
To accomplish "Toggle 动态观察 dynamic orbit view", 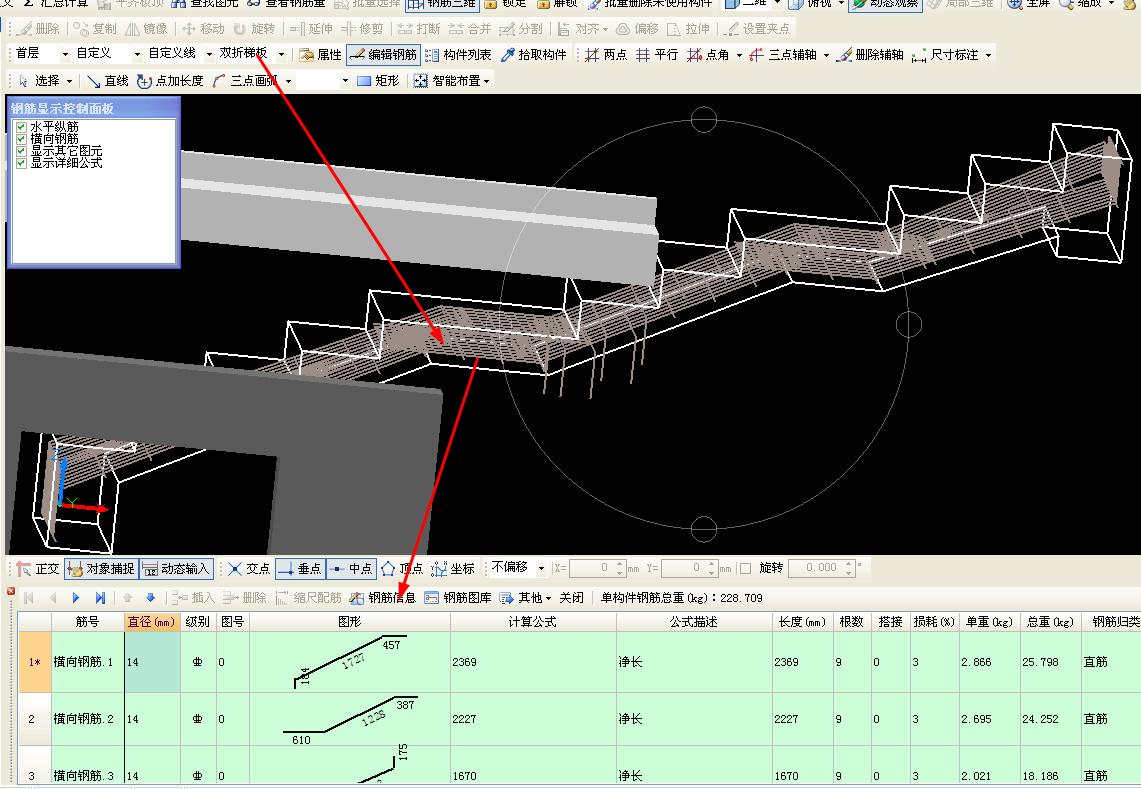I will (884, 4).
